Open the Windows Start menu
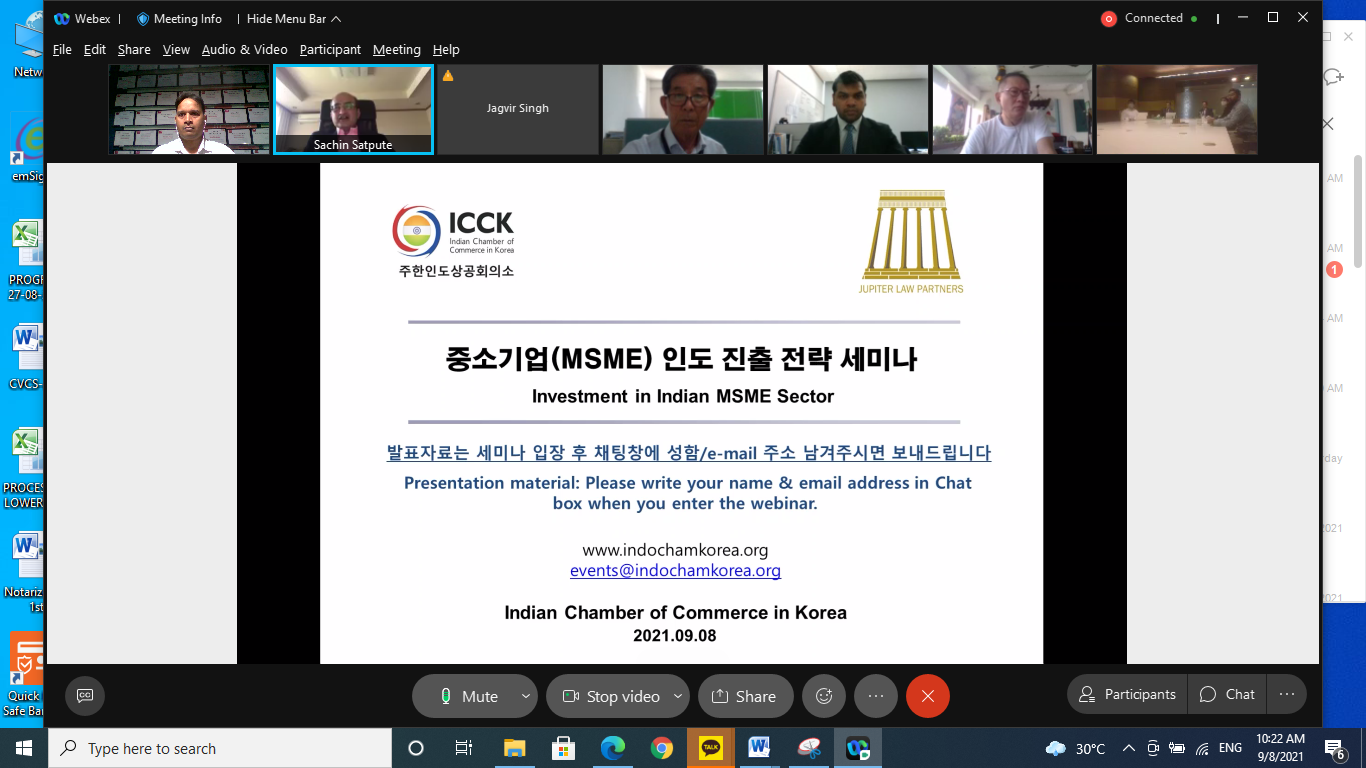 point(23,748)
